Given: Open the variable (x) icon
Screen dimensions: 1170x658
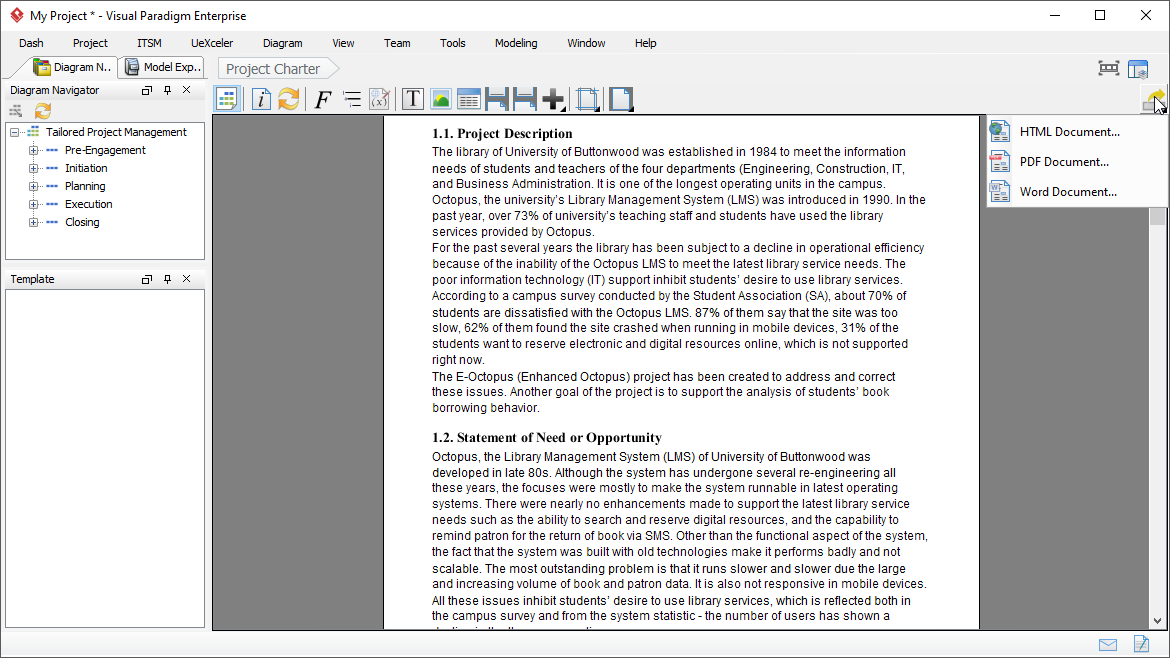Looking at the screenshot, I should click(x=379, y=98).
